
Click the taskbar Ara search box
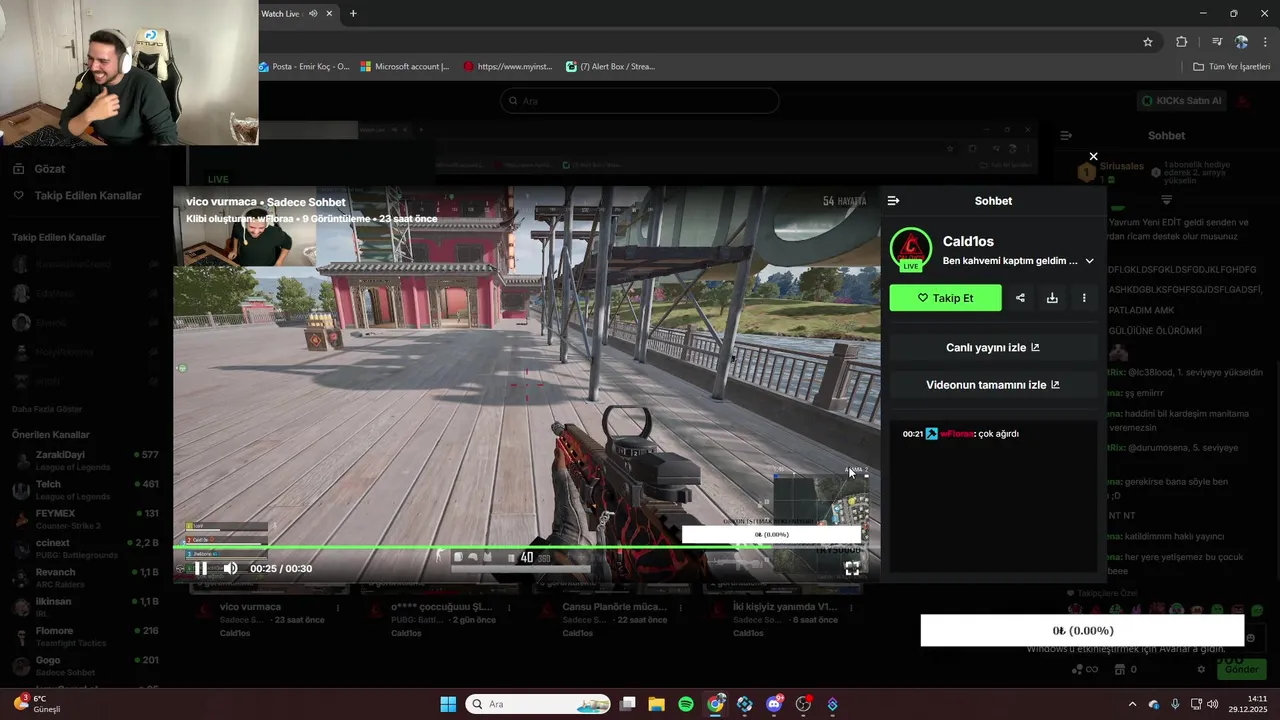coord(539,704)
